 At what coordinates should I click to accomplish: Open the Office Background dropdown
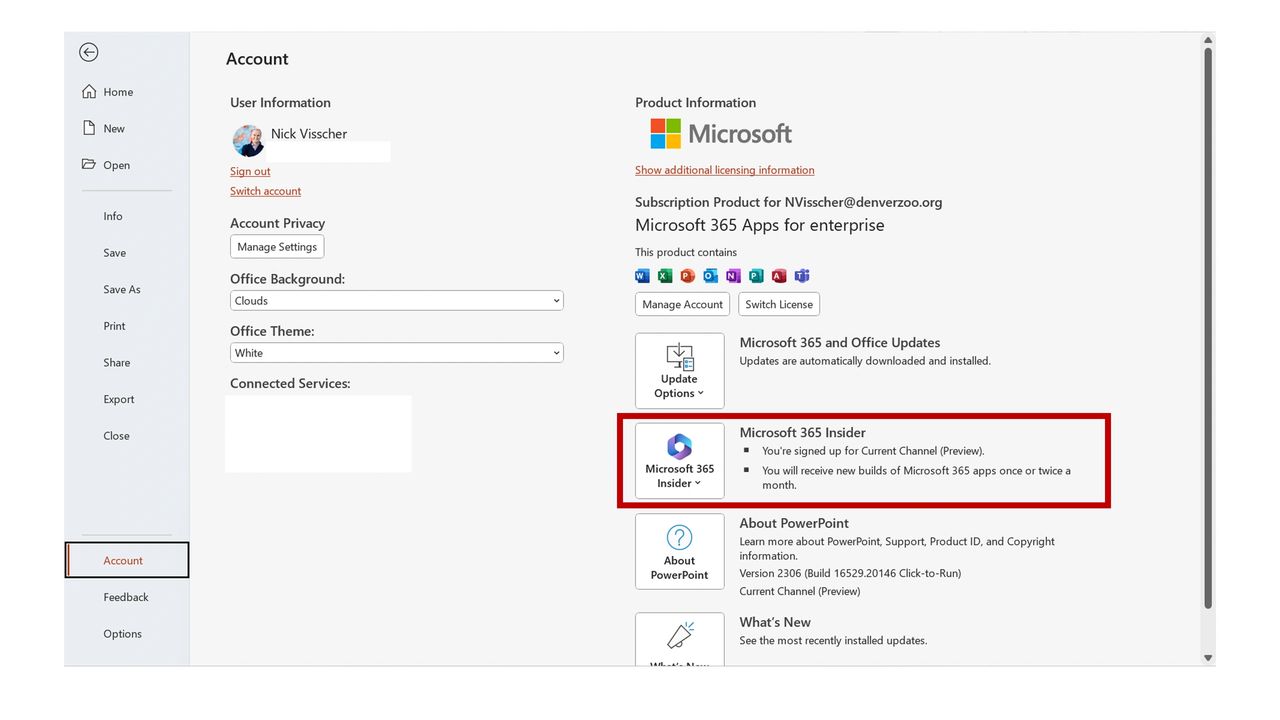tap(397, 301)
